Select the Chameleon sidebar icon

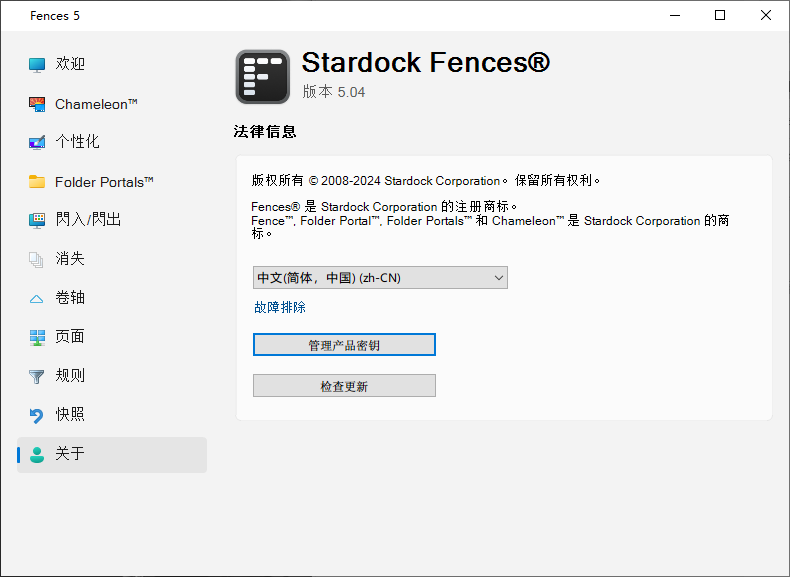pos(37,104)
